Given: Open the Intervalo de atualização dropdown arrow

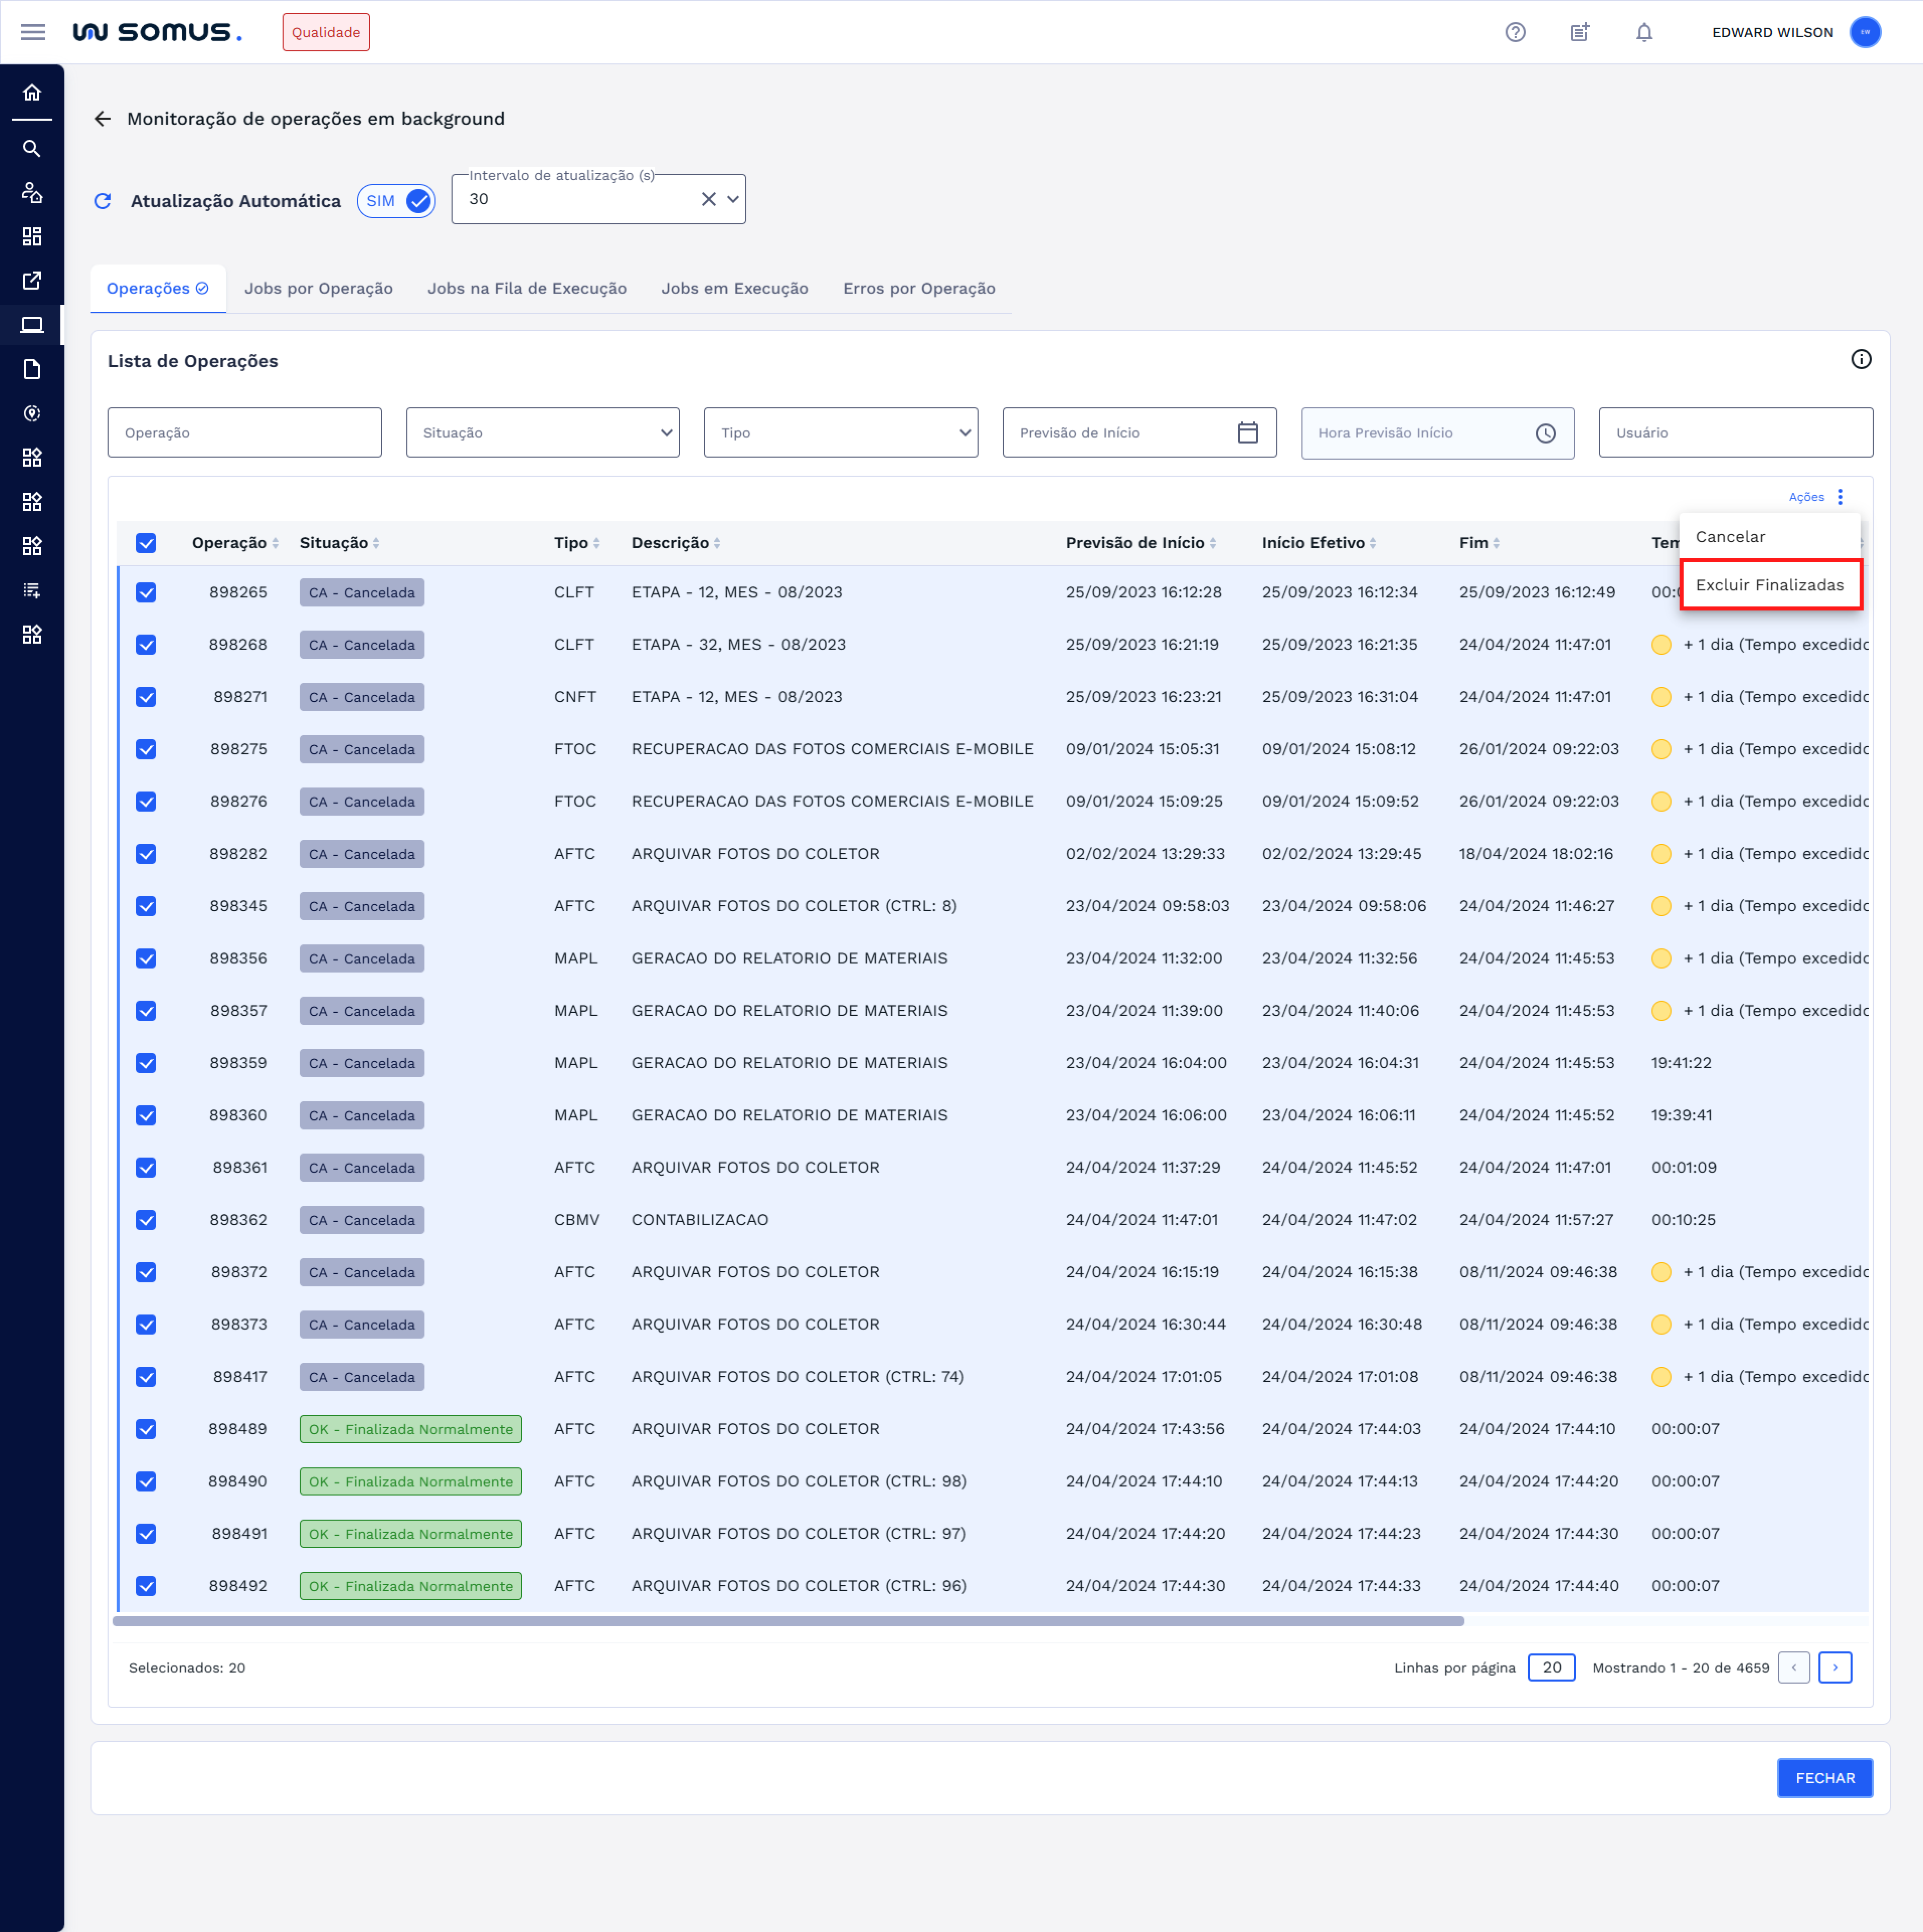Looking at the screenshot, I should point(733,199).
